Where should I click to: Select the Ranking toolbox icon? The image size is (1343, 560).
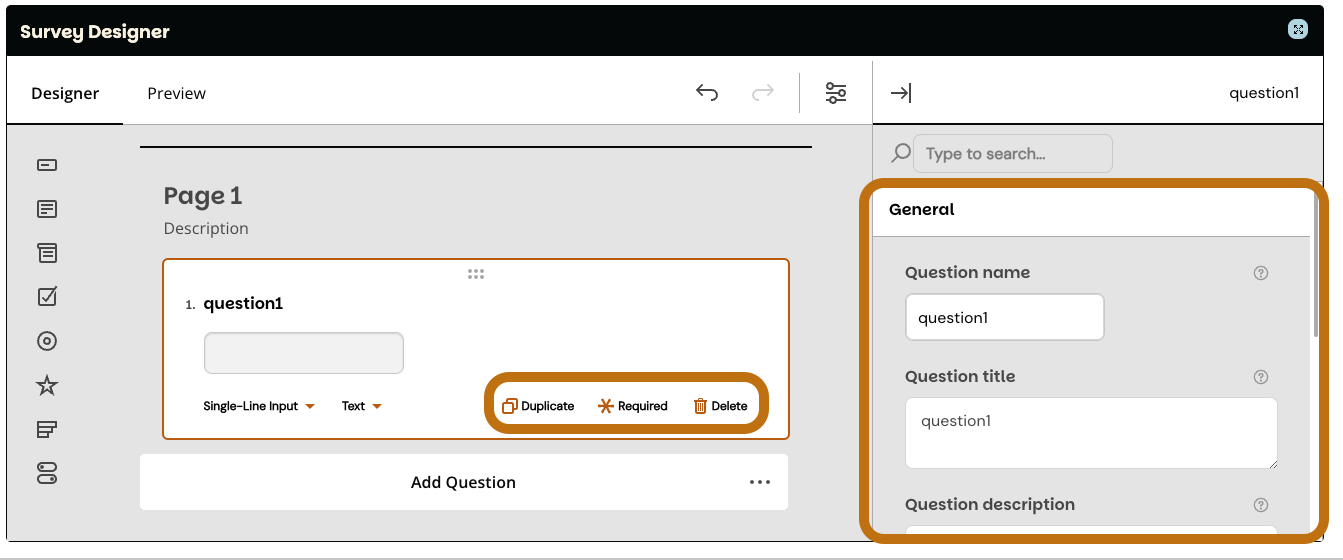click(x=47, y=429)
